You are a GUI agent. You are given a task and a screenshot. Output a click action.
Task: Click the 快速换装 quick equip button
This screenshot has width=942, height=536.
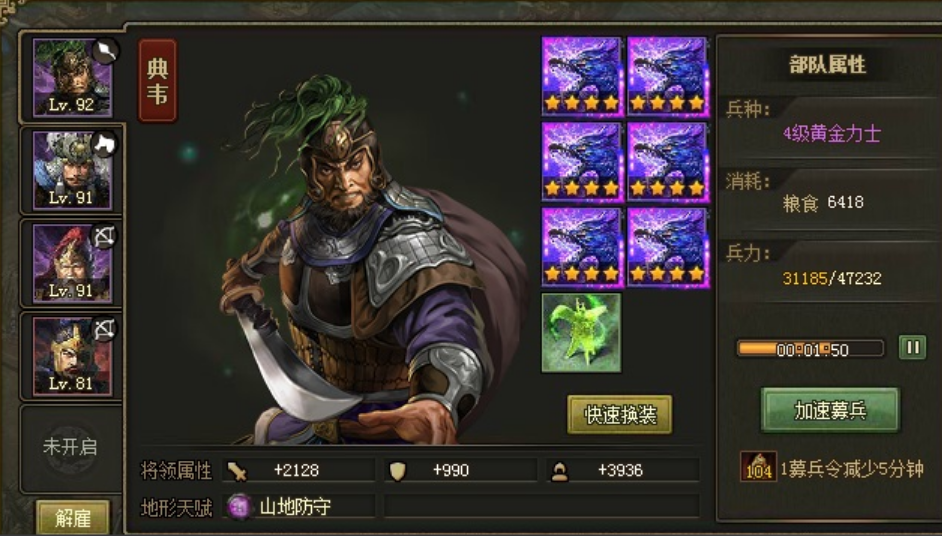pyautogui.click(x=619, y=415)
